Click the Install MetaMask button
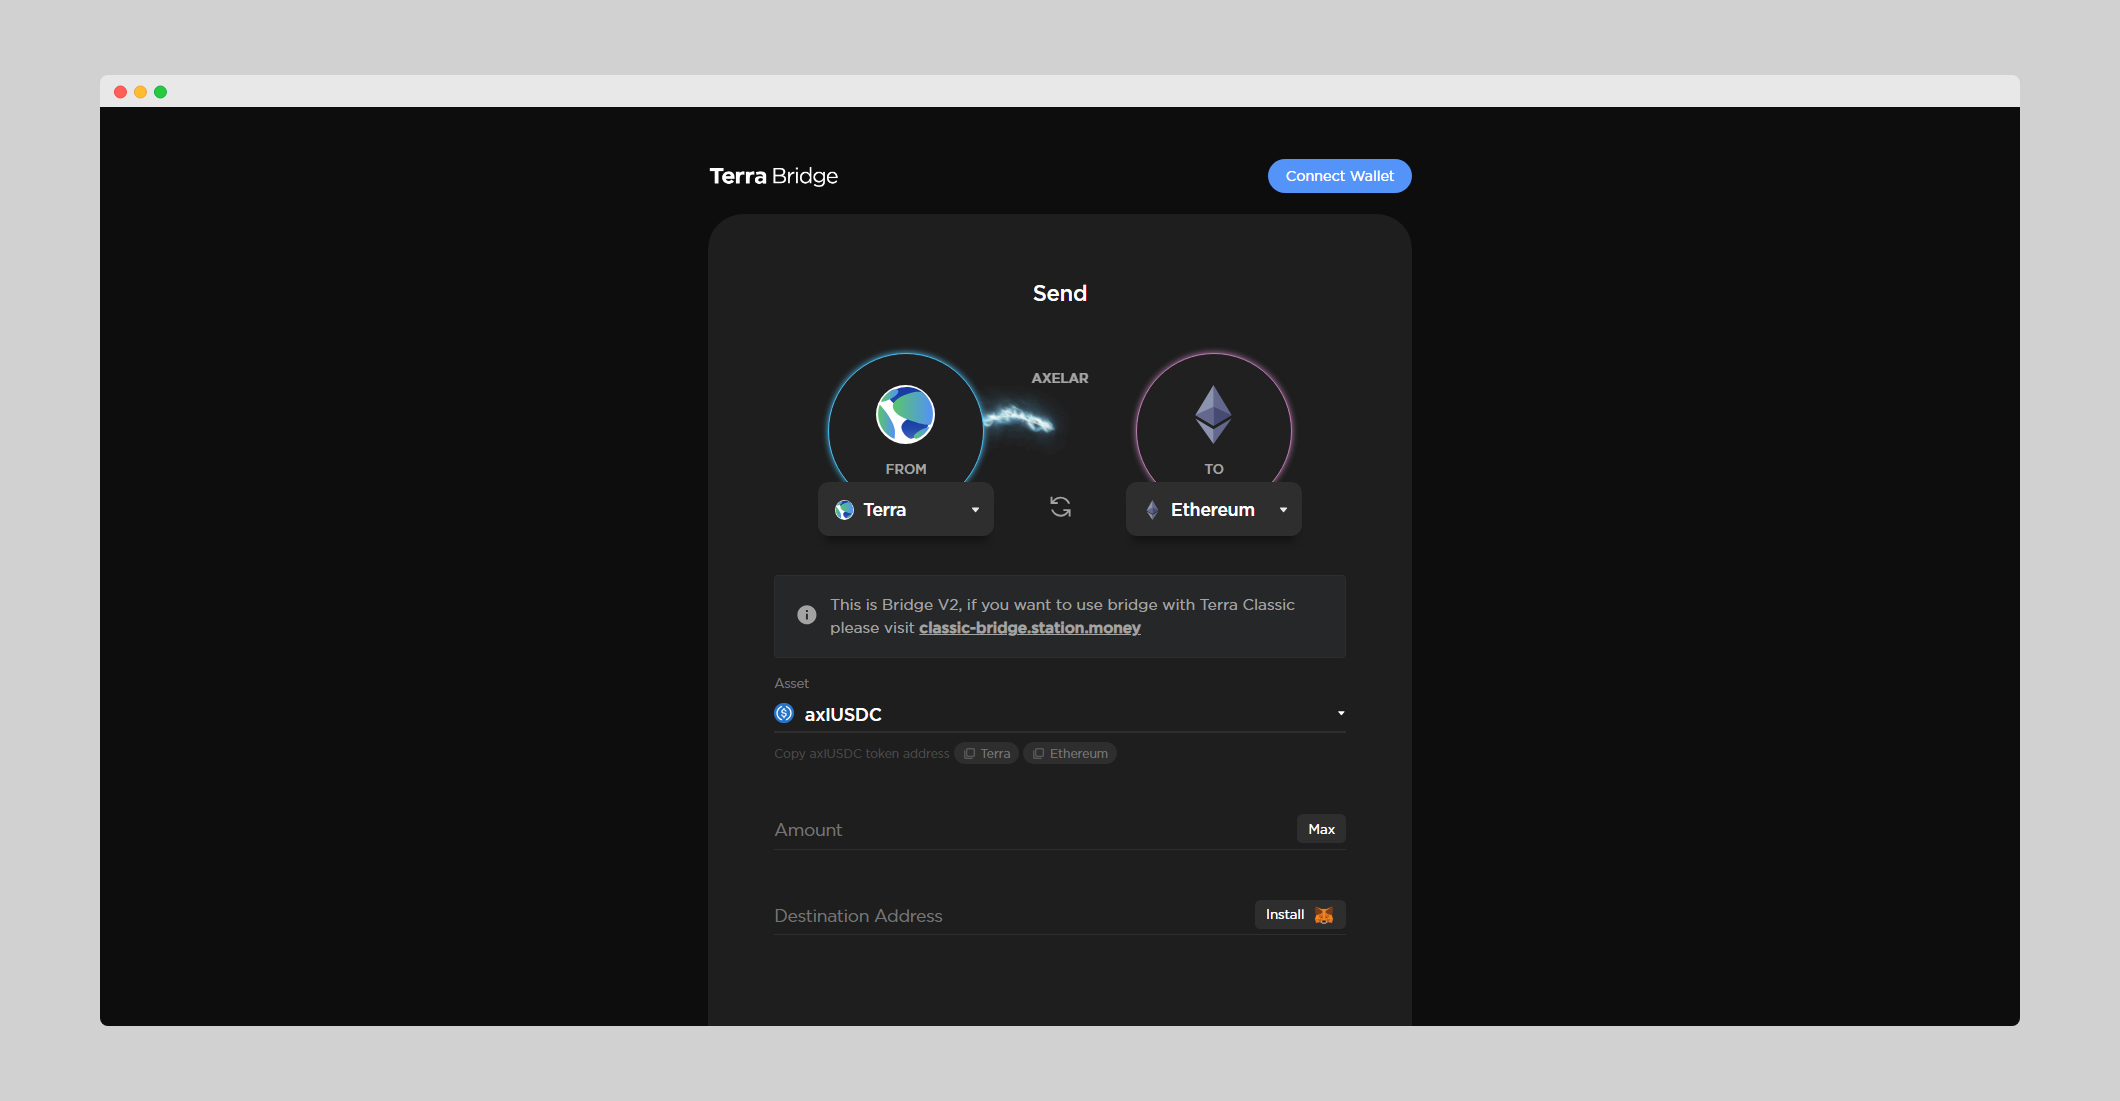The image size is (2120, 1101). (x=1287, y=915)
